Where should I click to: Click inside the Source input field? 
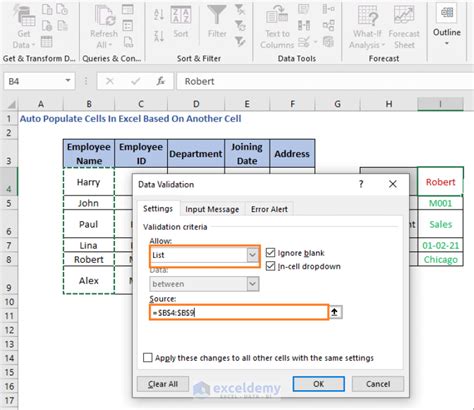[x=239, y=312]
